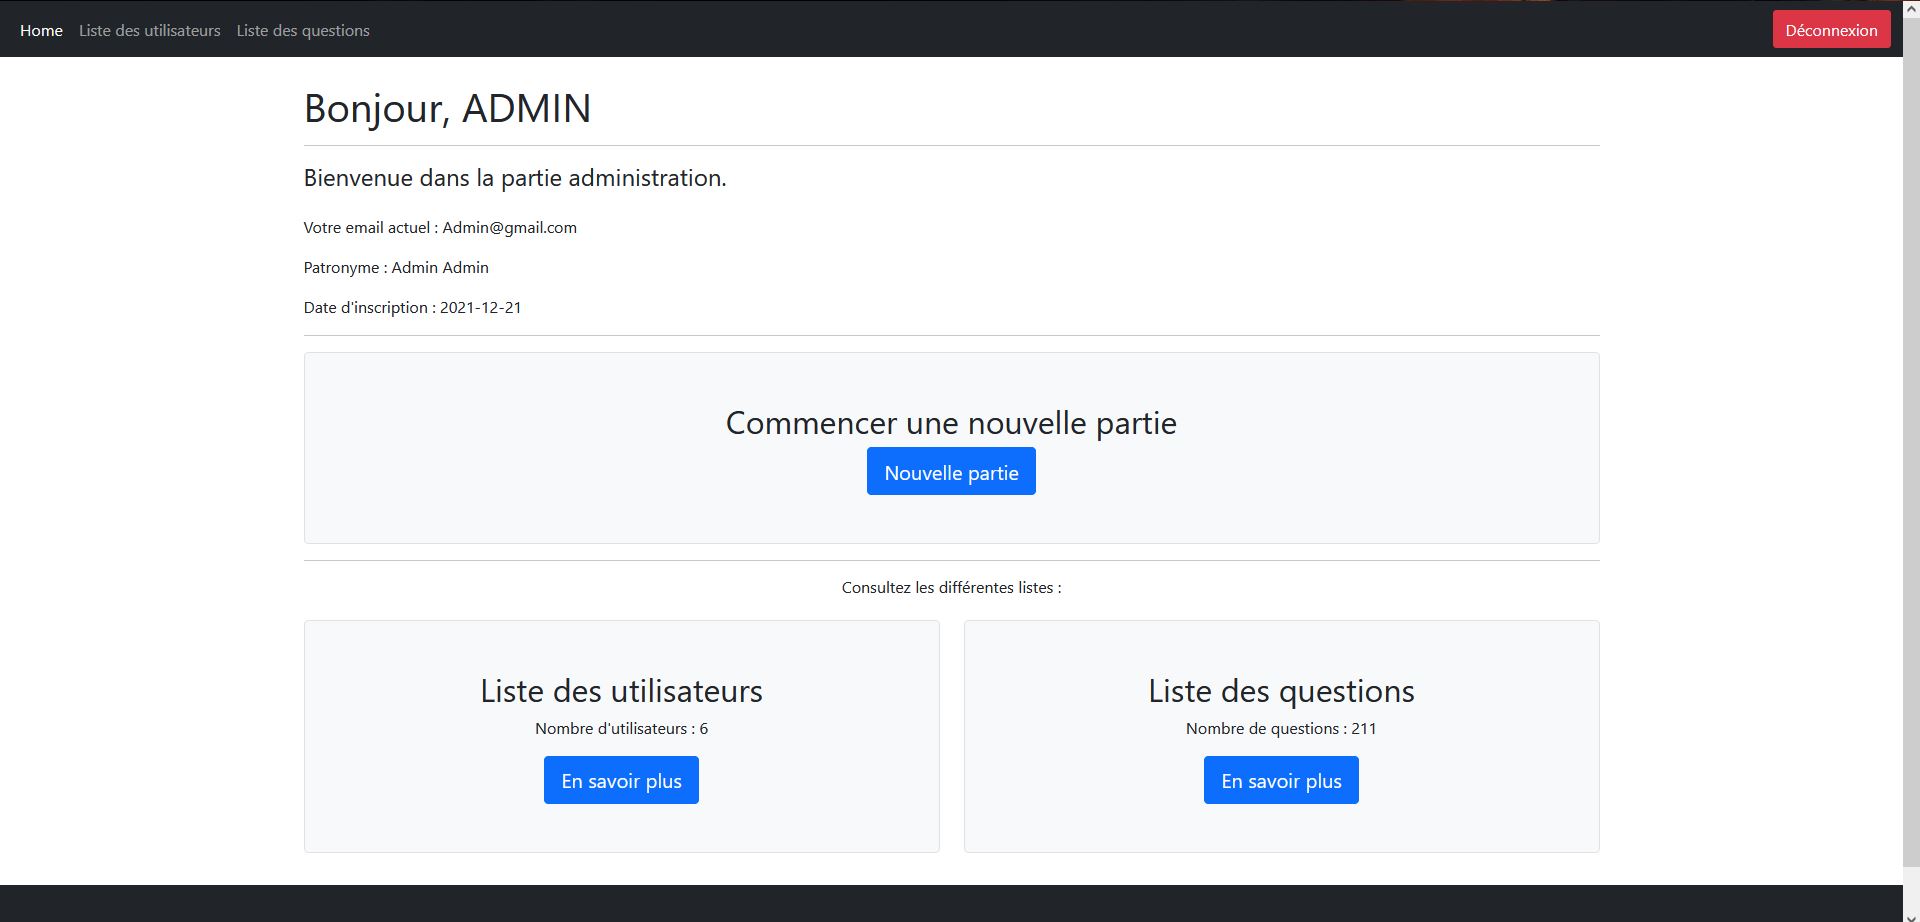Select the Commencer une nouvelle partie heading
This screenshot has width=1920, height=922.
tap(951, 423)
